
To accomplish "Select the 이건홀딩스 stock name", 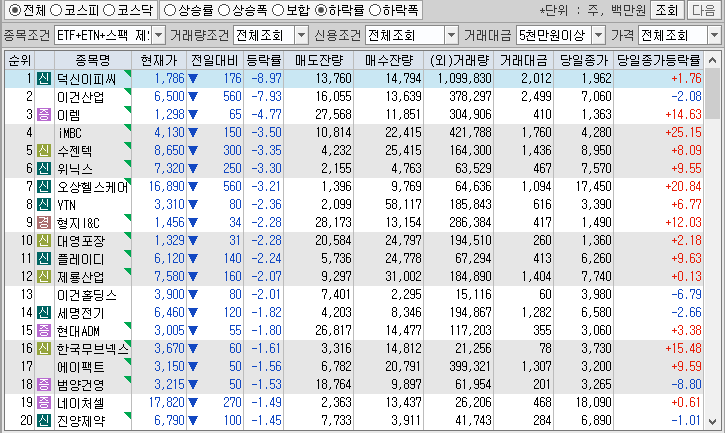I will [x=86, y=295].
